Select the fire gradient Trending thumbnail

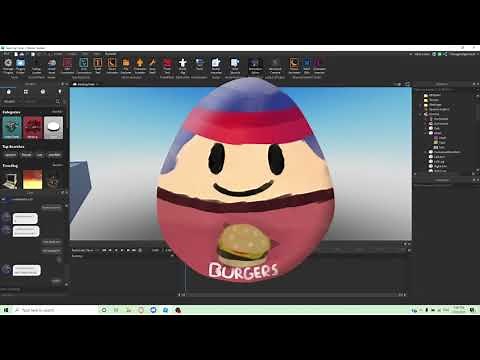tap(32, 179)
